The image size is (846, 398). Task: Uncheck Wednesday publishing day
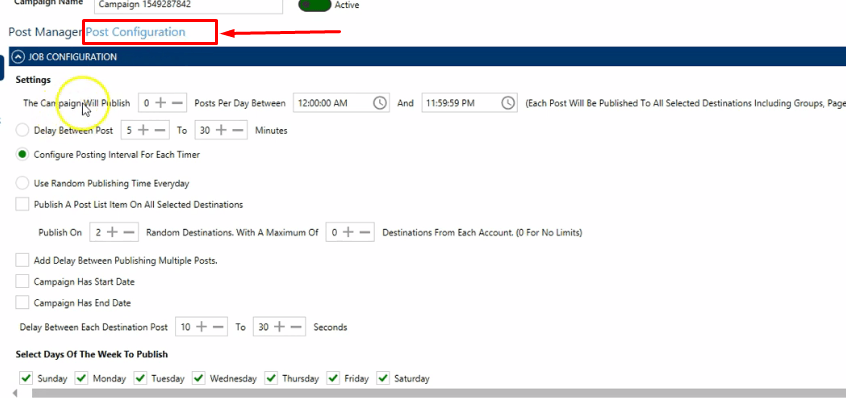[x=199, y=378]
